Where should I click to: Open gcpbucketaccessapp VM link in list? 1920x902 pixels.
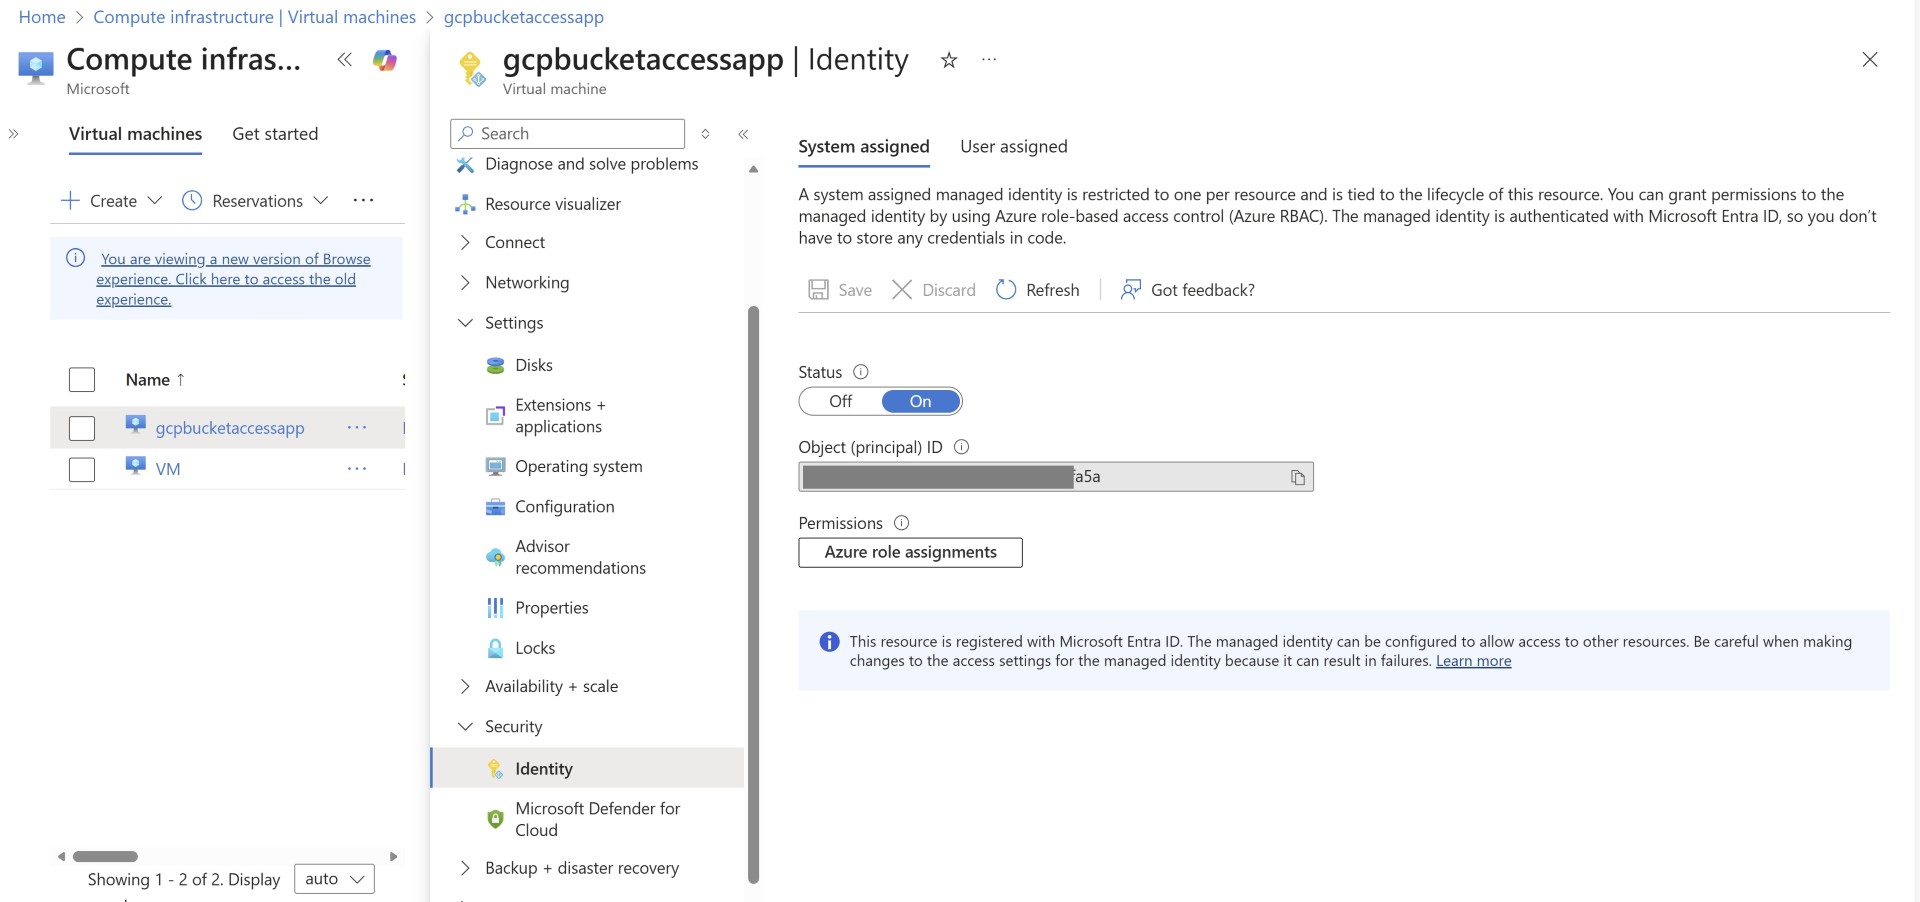[230, 428]
